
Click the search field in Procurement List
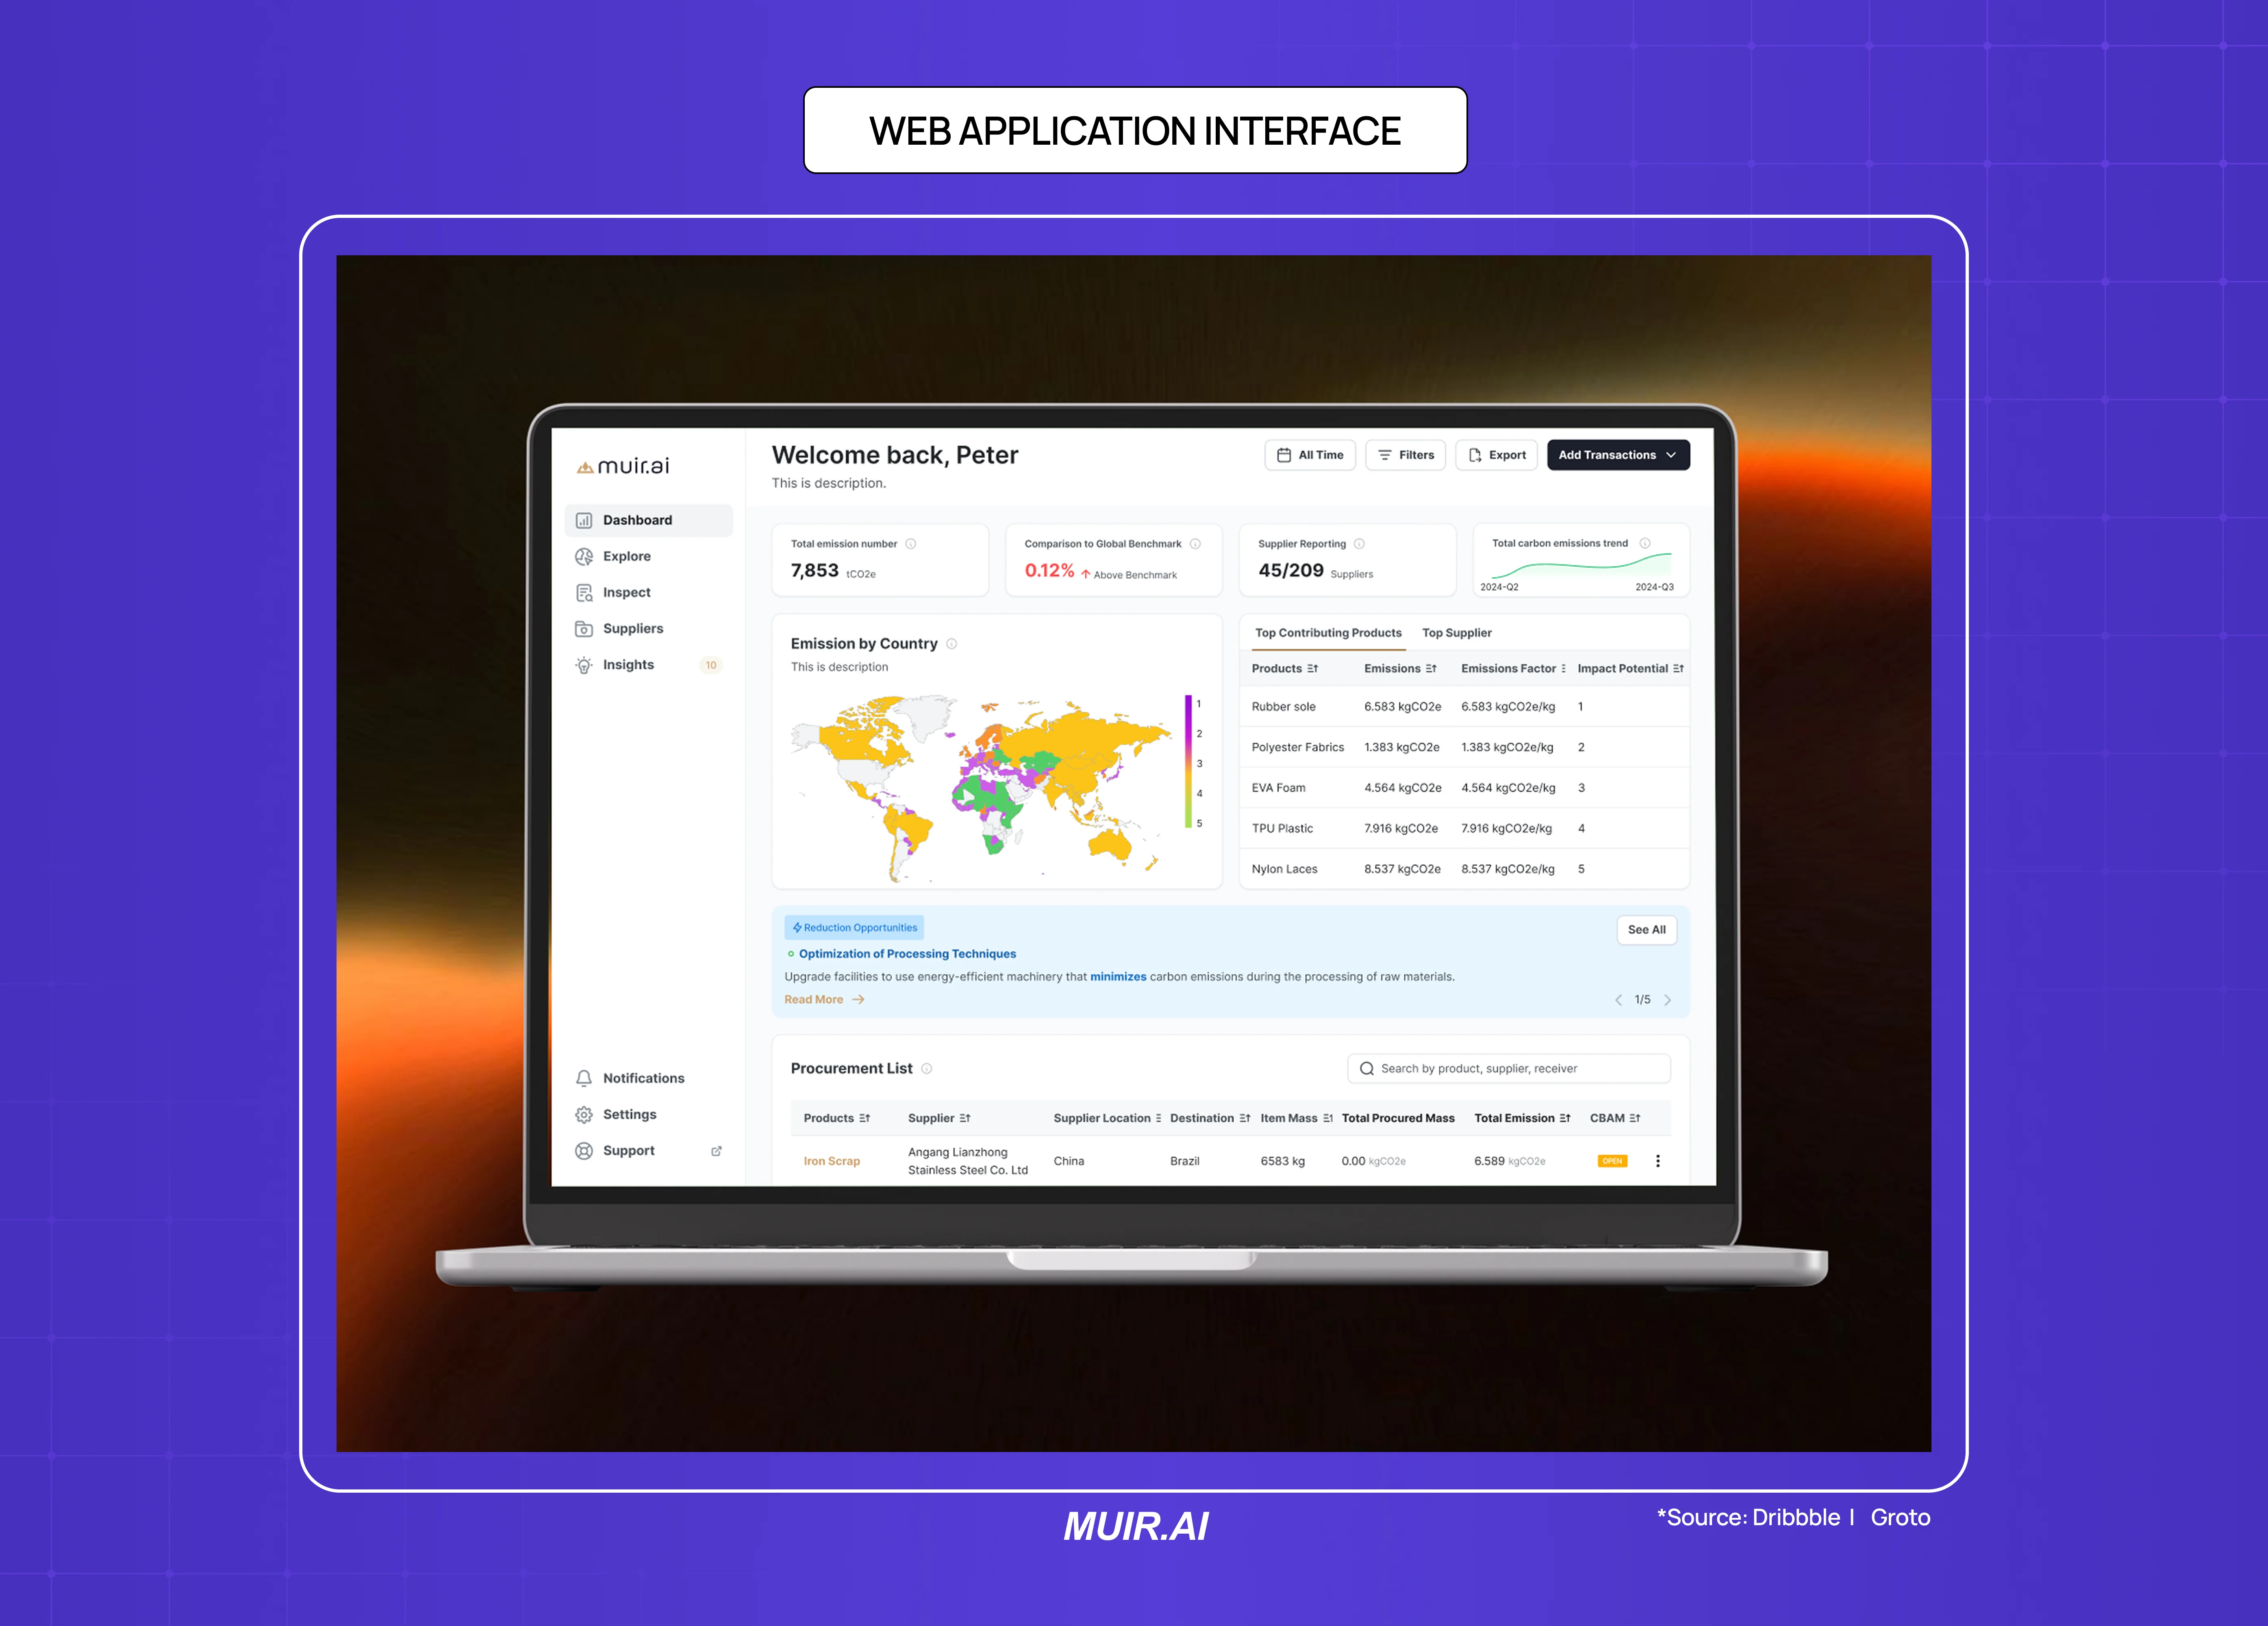coord(1509,1069)
